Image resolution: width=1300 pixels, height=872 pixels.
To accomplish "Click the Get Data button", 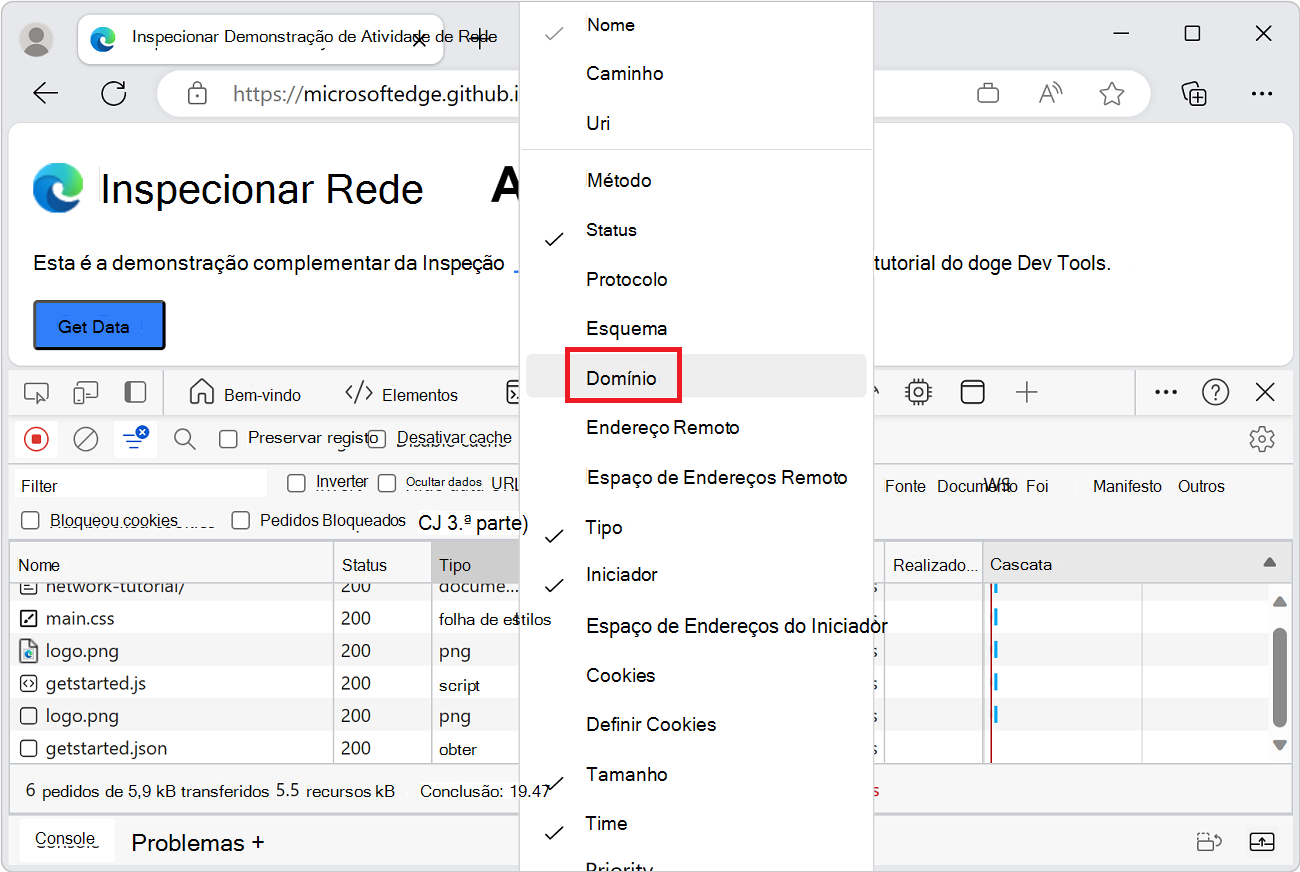I will (x=99, y=326).
